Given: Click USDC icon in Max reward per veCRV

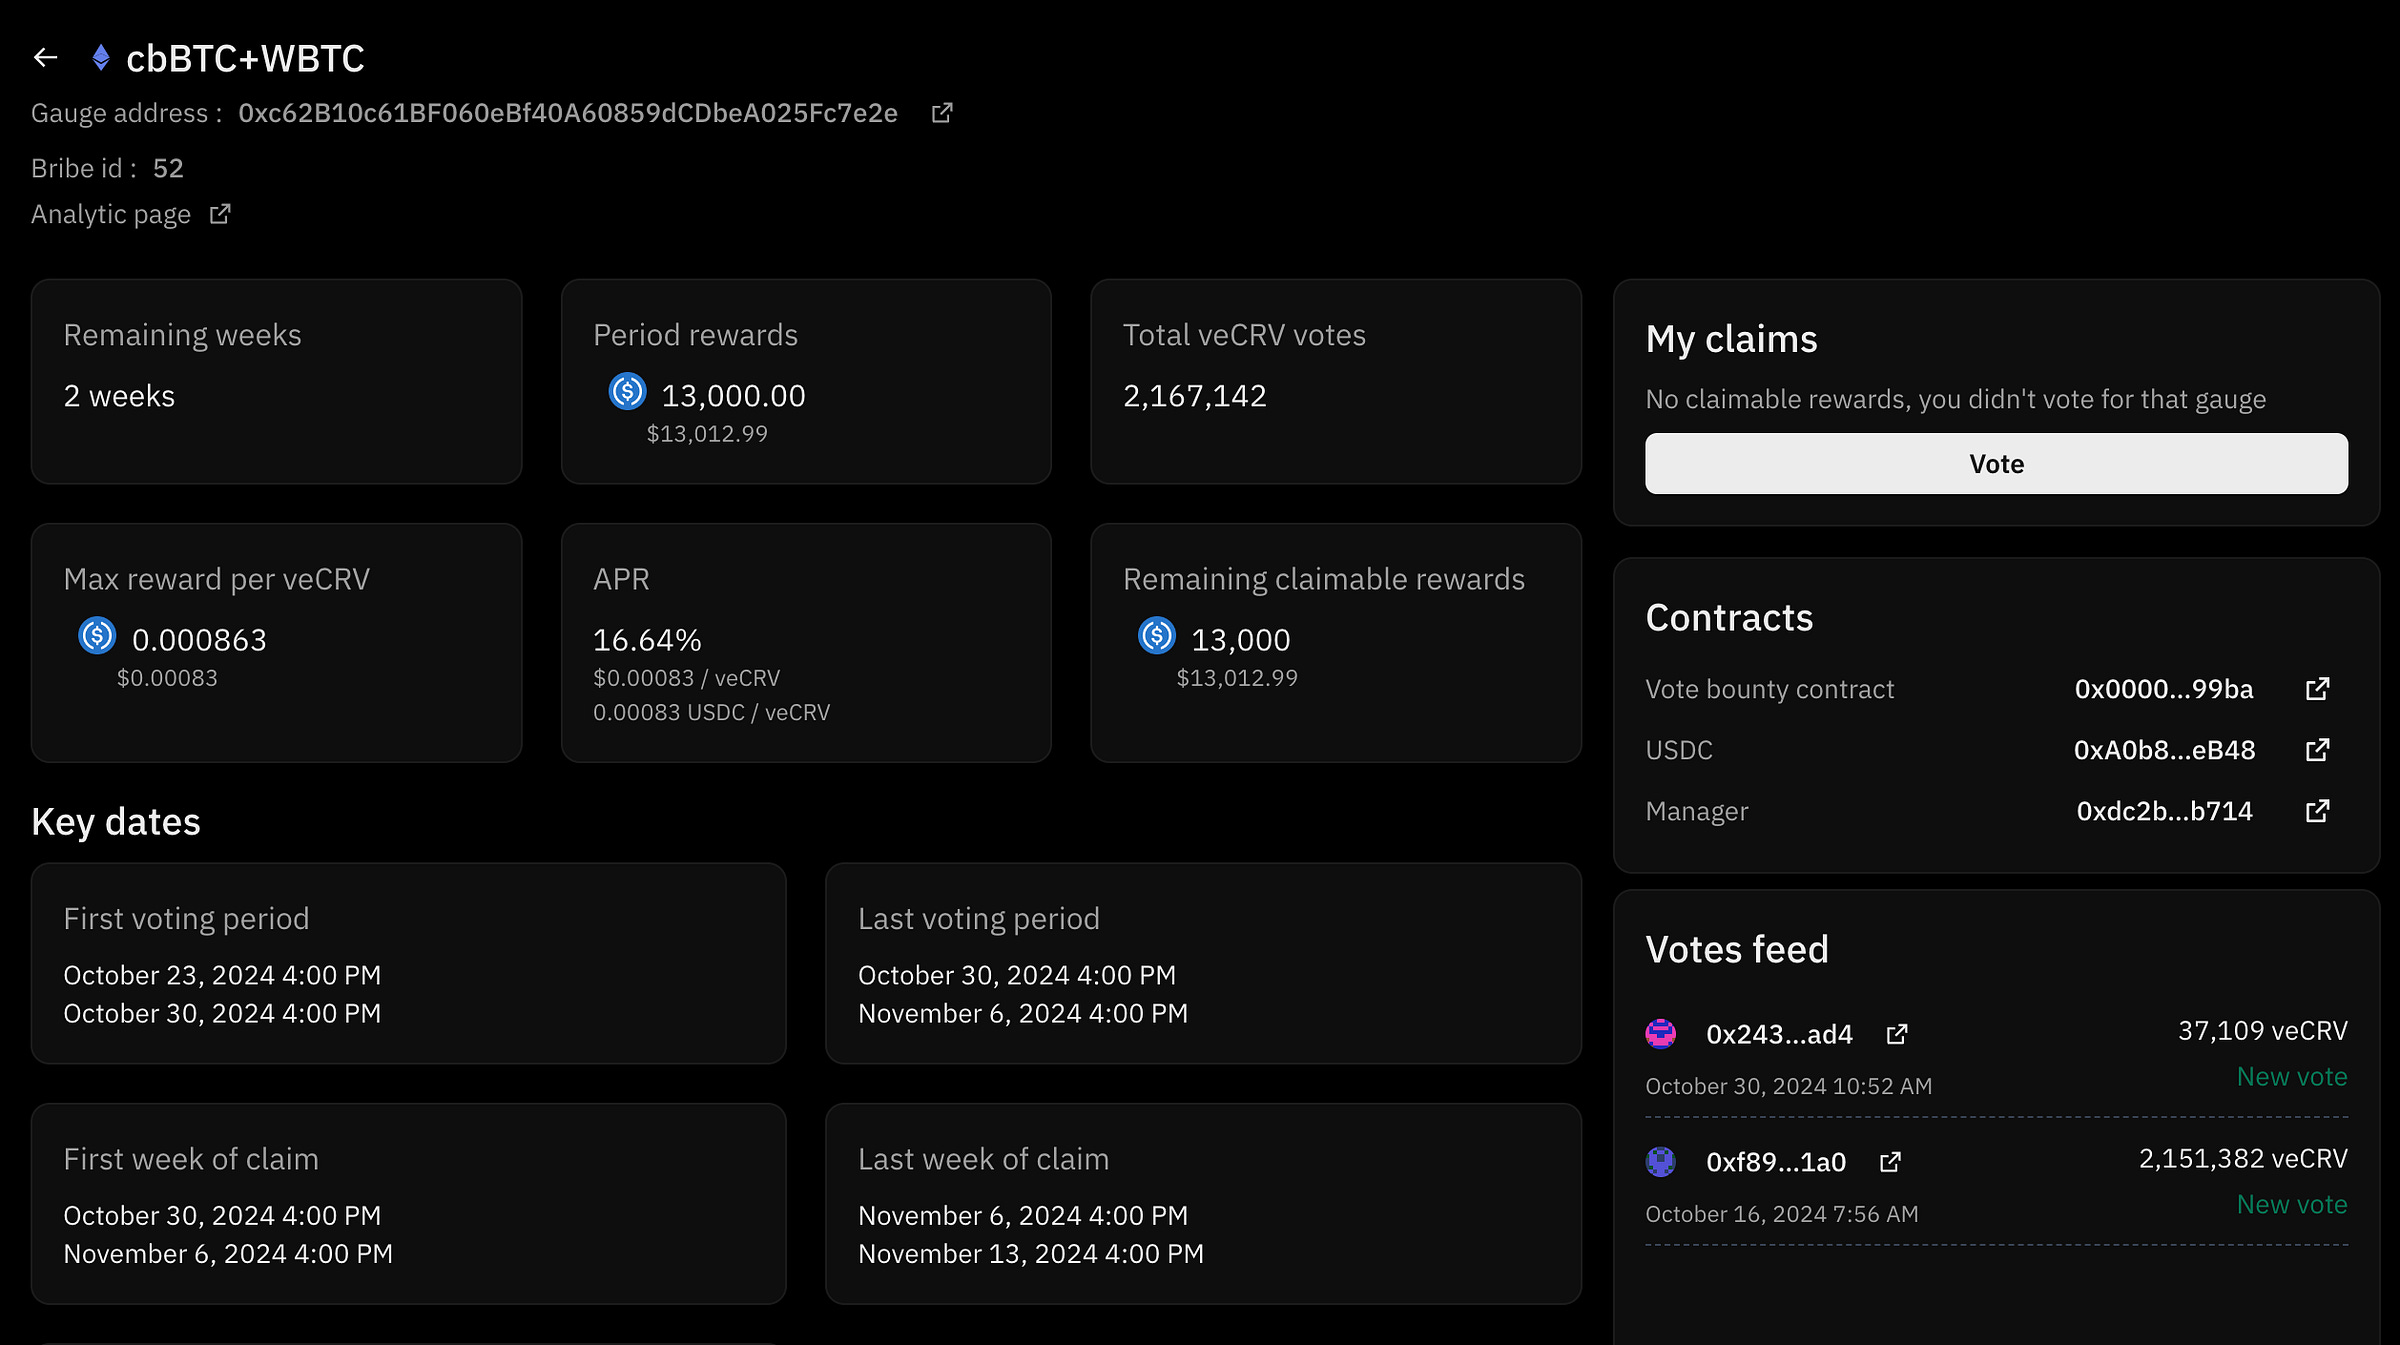Looking at the screenshot, I should pyautogui.click(x=97, y=635).
